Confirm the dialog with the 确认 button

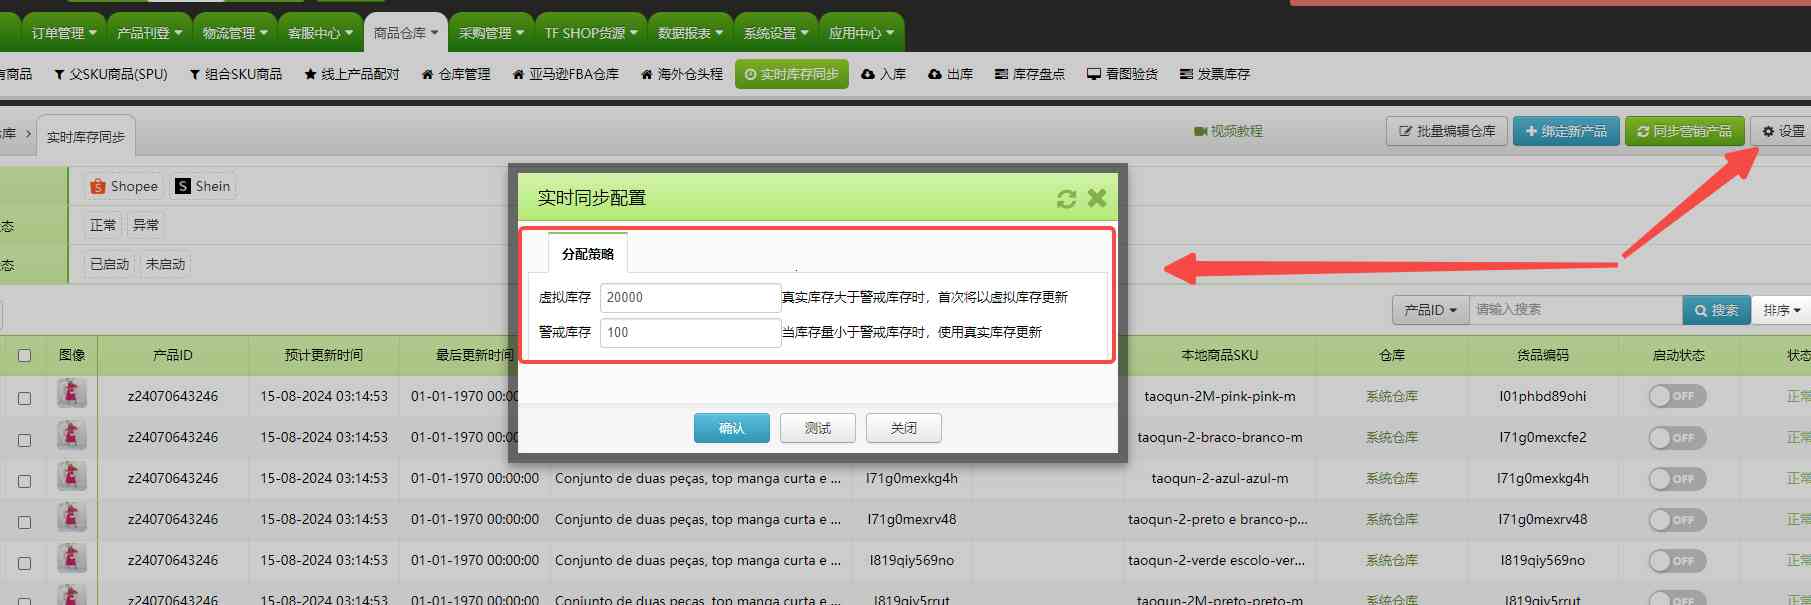coord(732,428)
